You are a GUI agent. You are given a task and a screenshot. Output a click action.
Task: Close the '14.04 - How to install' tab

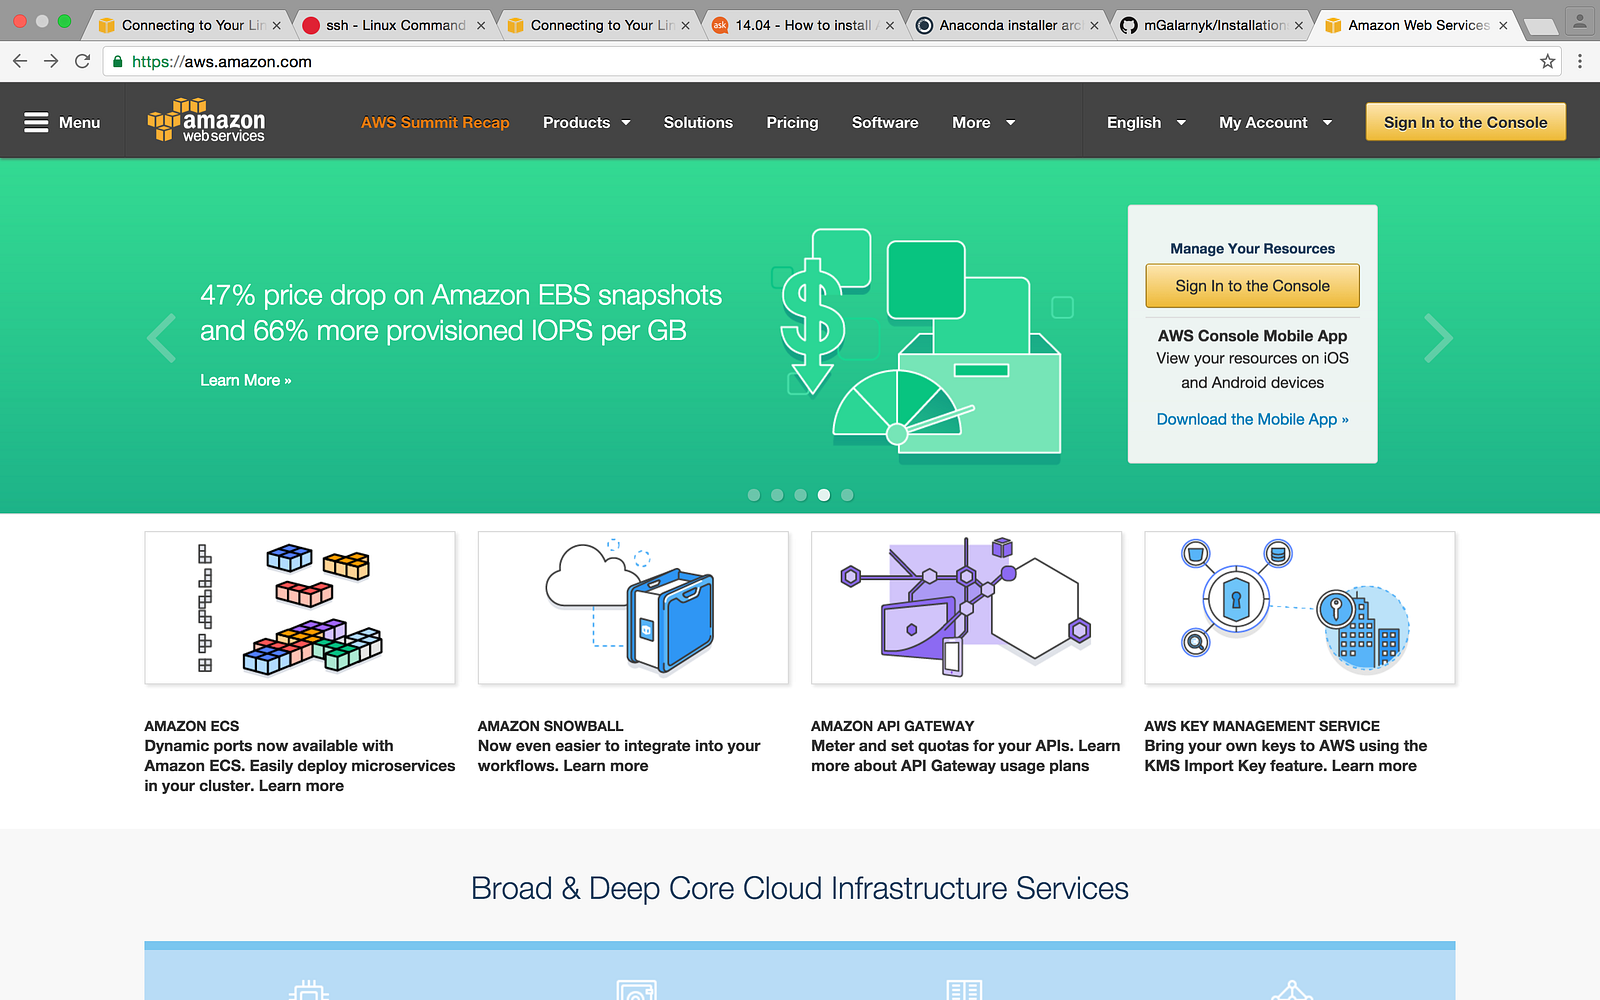pyautogui.click(x=890, y=25)
